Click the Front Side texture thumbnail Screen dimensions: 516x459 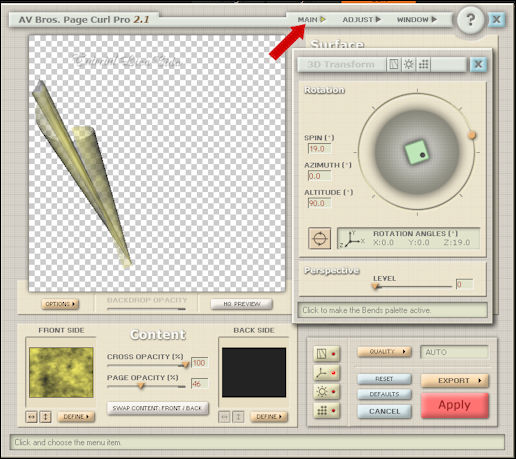pyautogui.click(x=61, y=372)
